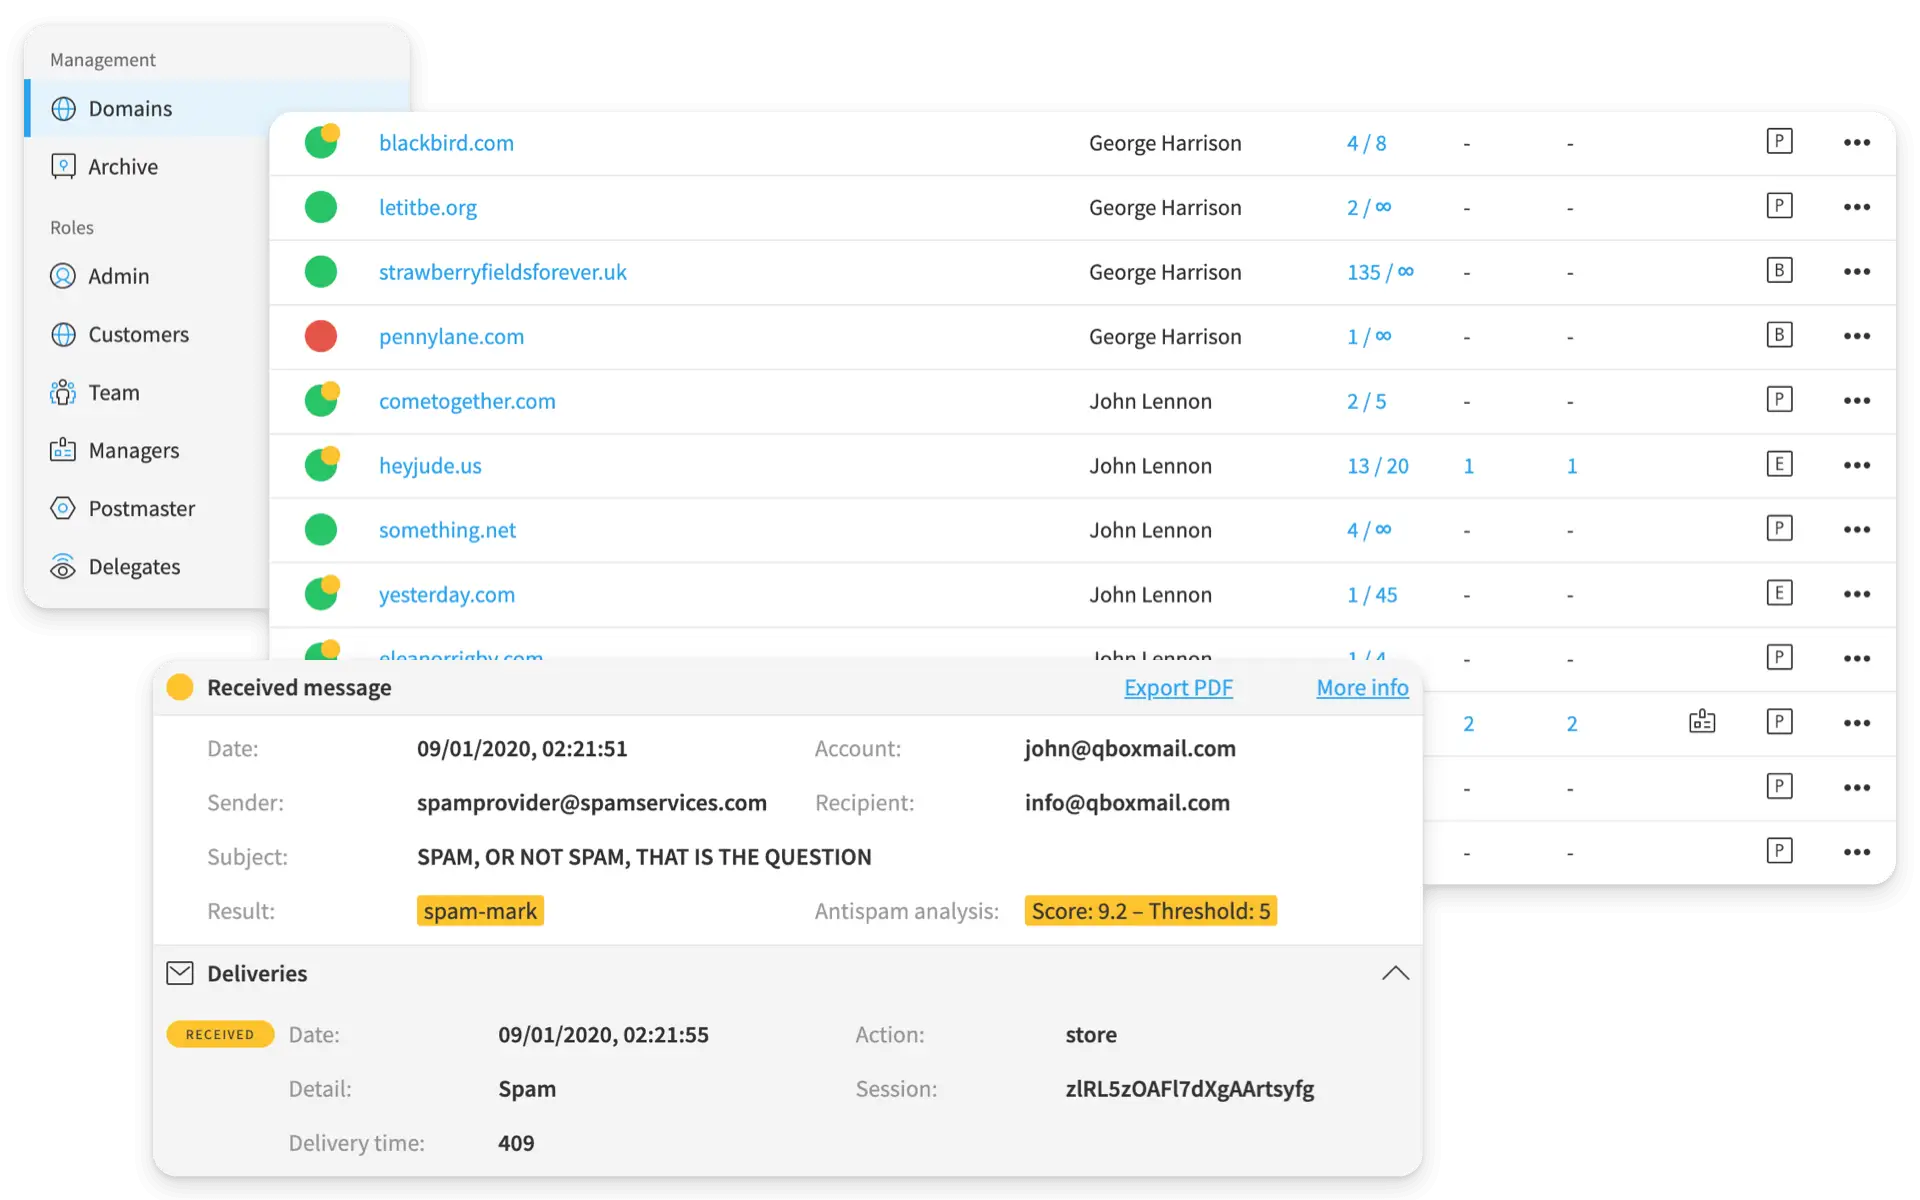Click the Postmaster hexagon icon

click(x=63, y=509)
